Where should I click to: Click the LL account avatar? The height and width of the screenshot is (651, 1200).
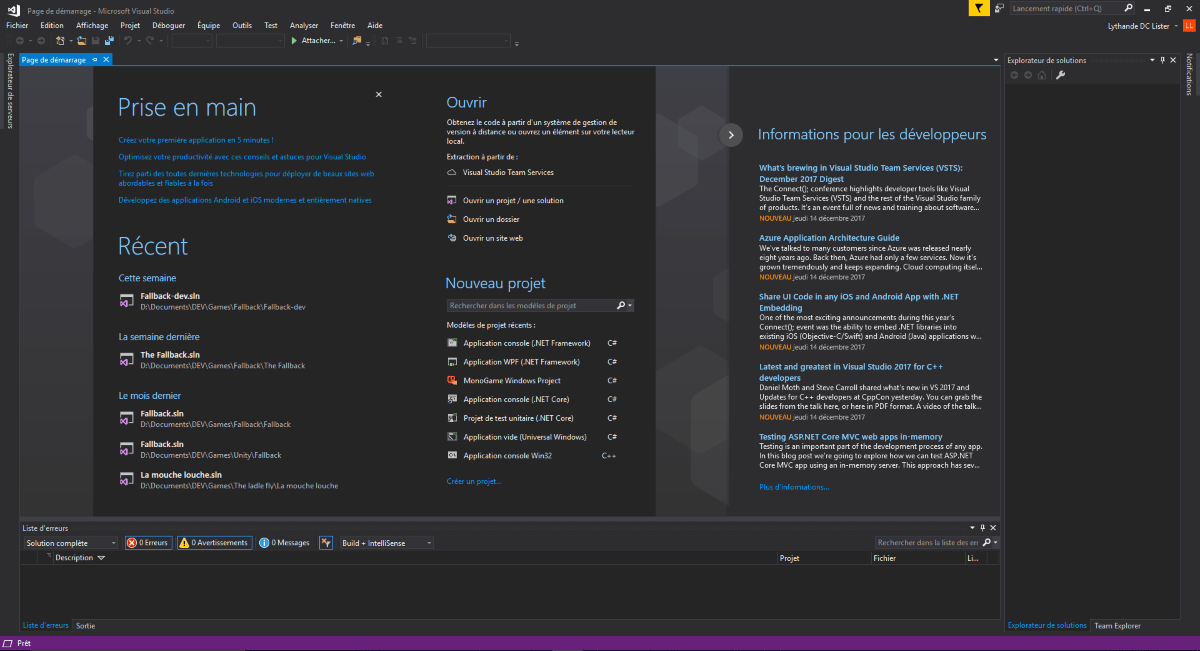click(x=1188, y=25)
